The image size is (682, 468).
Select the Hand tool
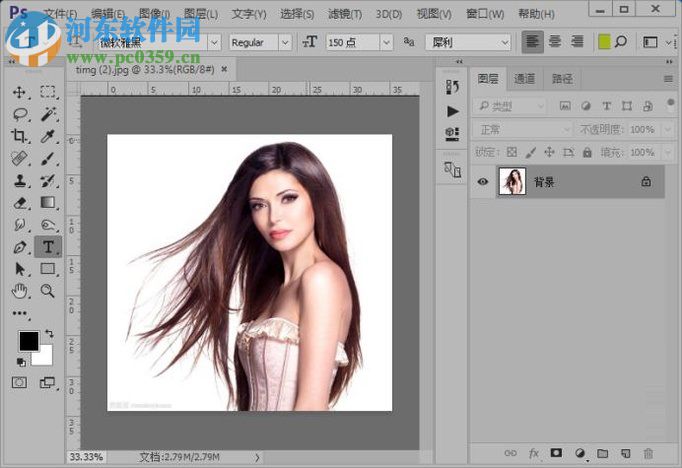(x=20, y=290)
